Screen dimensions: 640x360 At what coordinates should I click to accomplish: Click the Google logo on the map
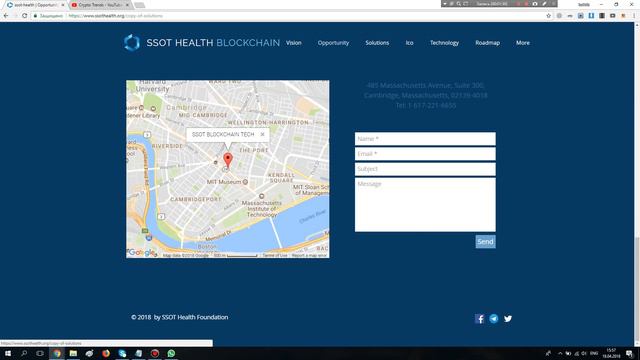[142, 253]
